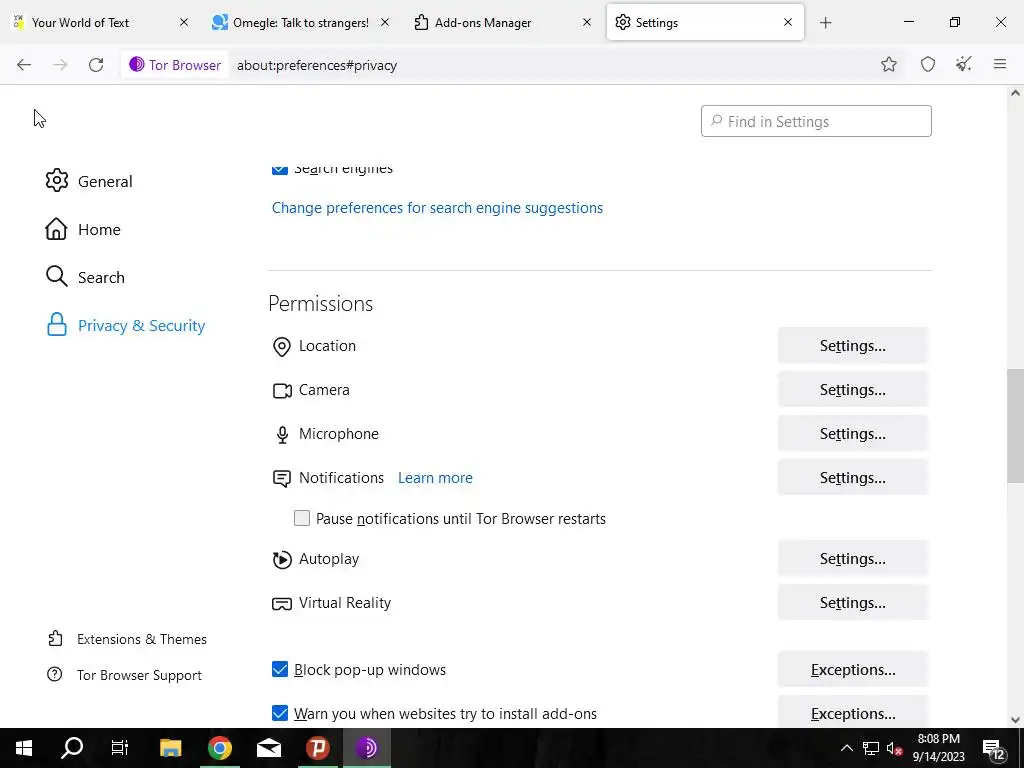This screenshot has width=1024, height=768.
Task: Close the Settings tab
Action: point(788,22)
